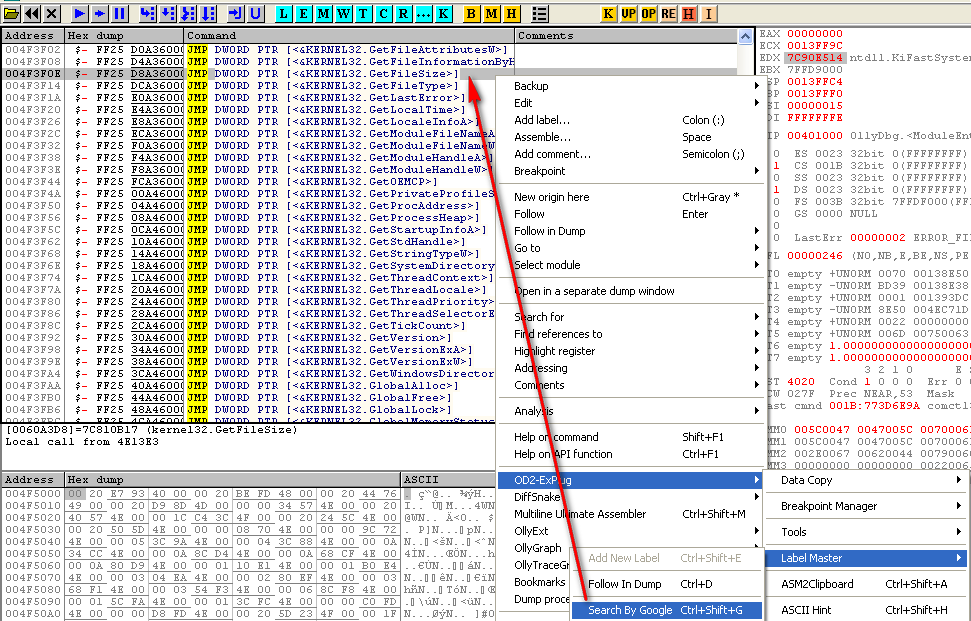The image size is (971, 621).
Task: Open References via cyan R button
Action: (x=404, y=13)
